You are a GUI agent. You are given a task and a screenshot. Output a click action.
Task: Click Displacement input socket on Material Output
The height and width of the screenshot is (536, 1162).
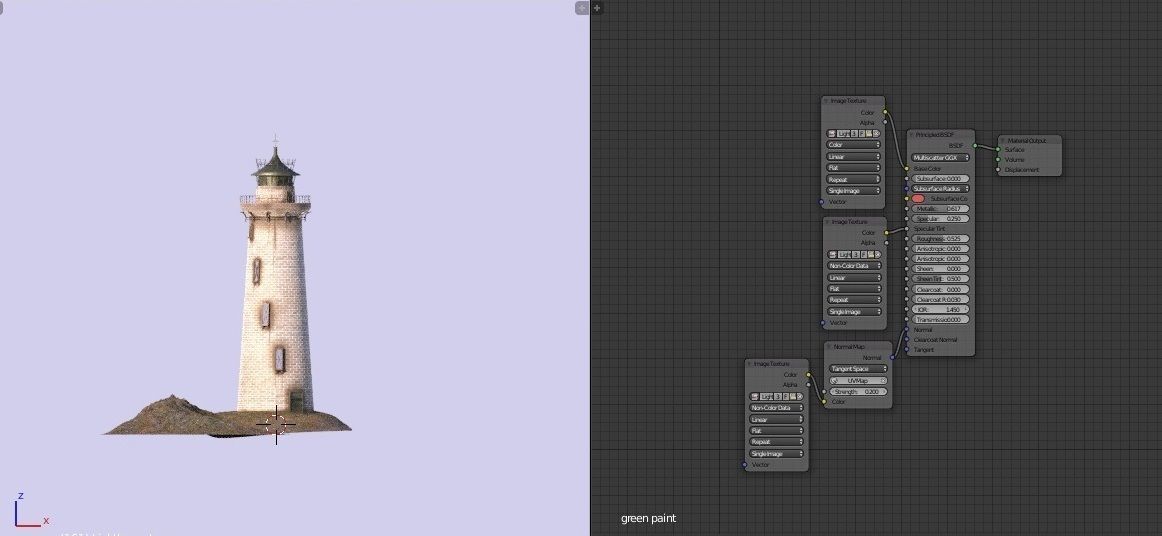998,170
